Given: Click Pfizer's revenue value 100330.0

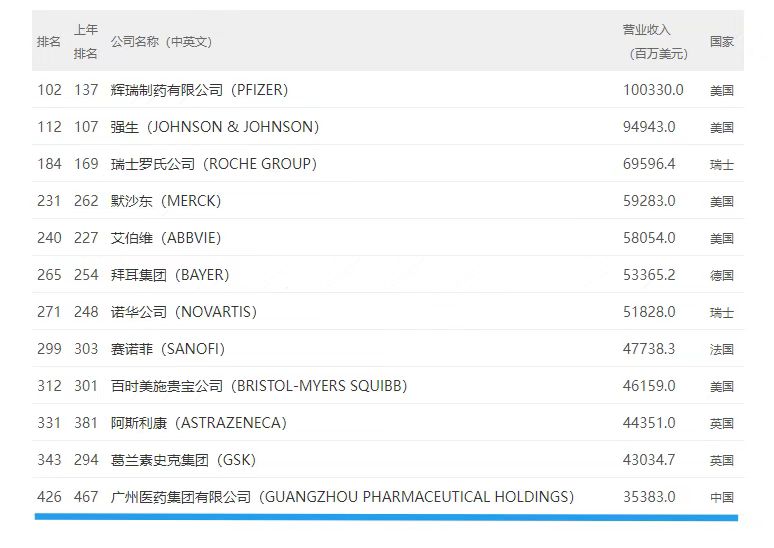Looking at the screenshot, I should 653,90.
